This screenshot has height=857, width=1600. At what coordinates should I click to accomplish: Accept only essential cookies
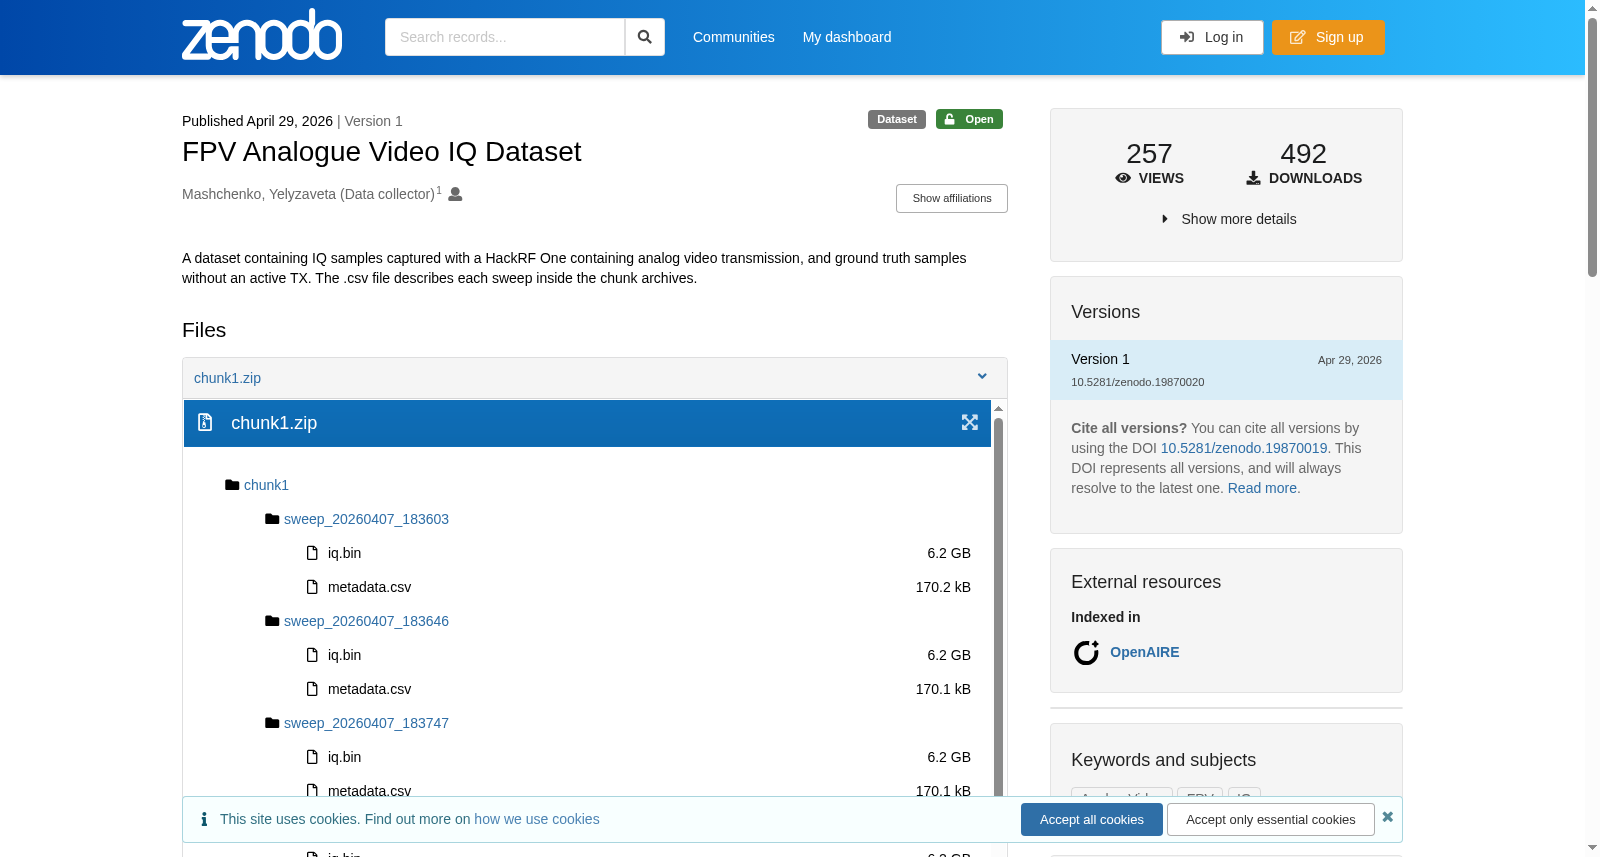pyautogui.click(x=1271, y=819)
